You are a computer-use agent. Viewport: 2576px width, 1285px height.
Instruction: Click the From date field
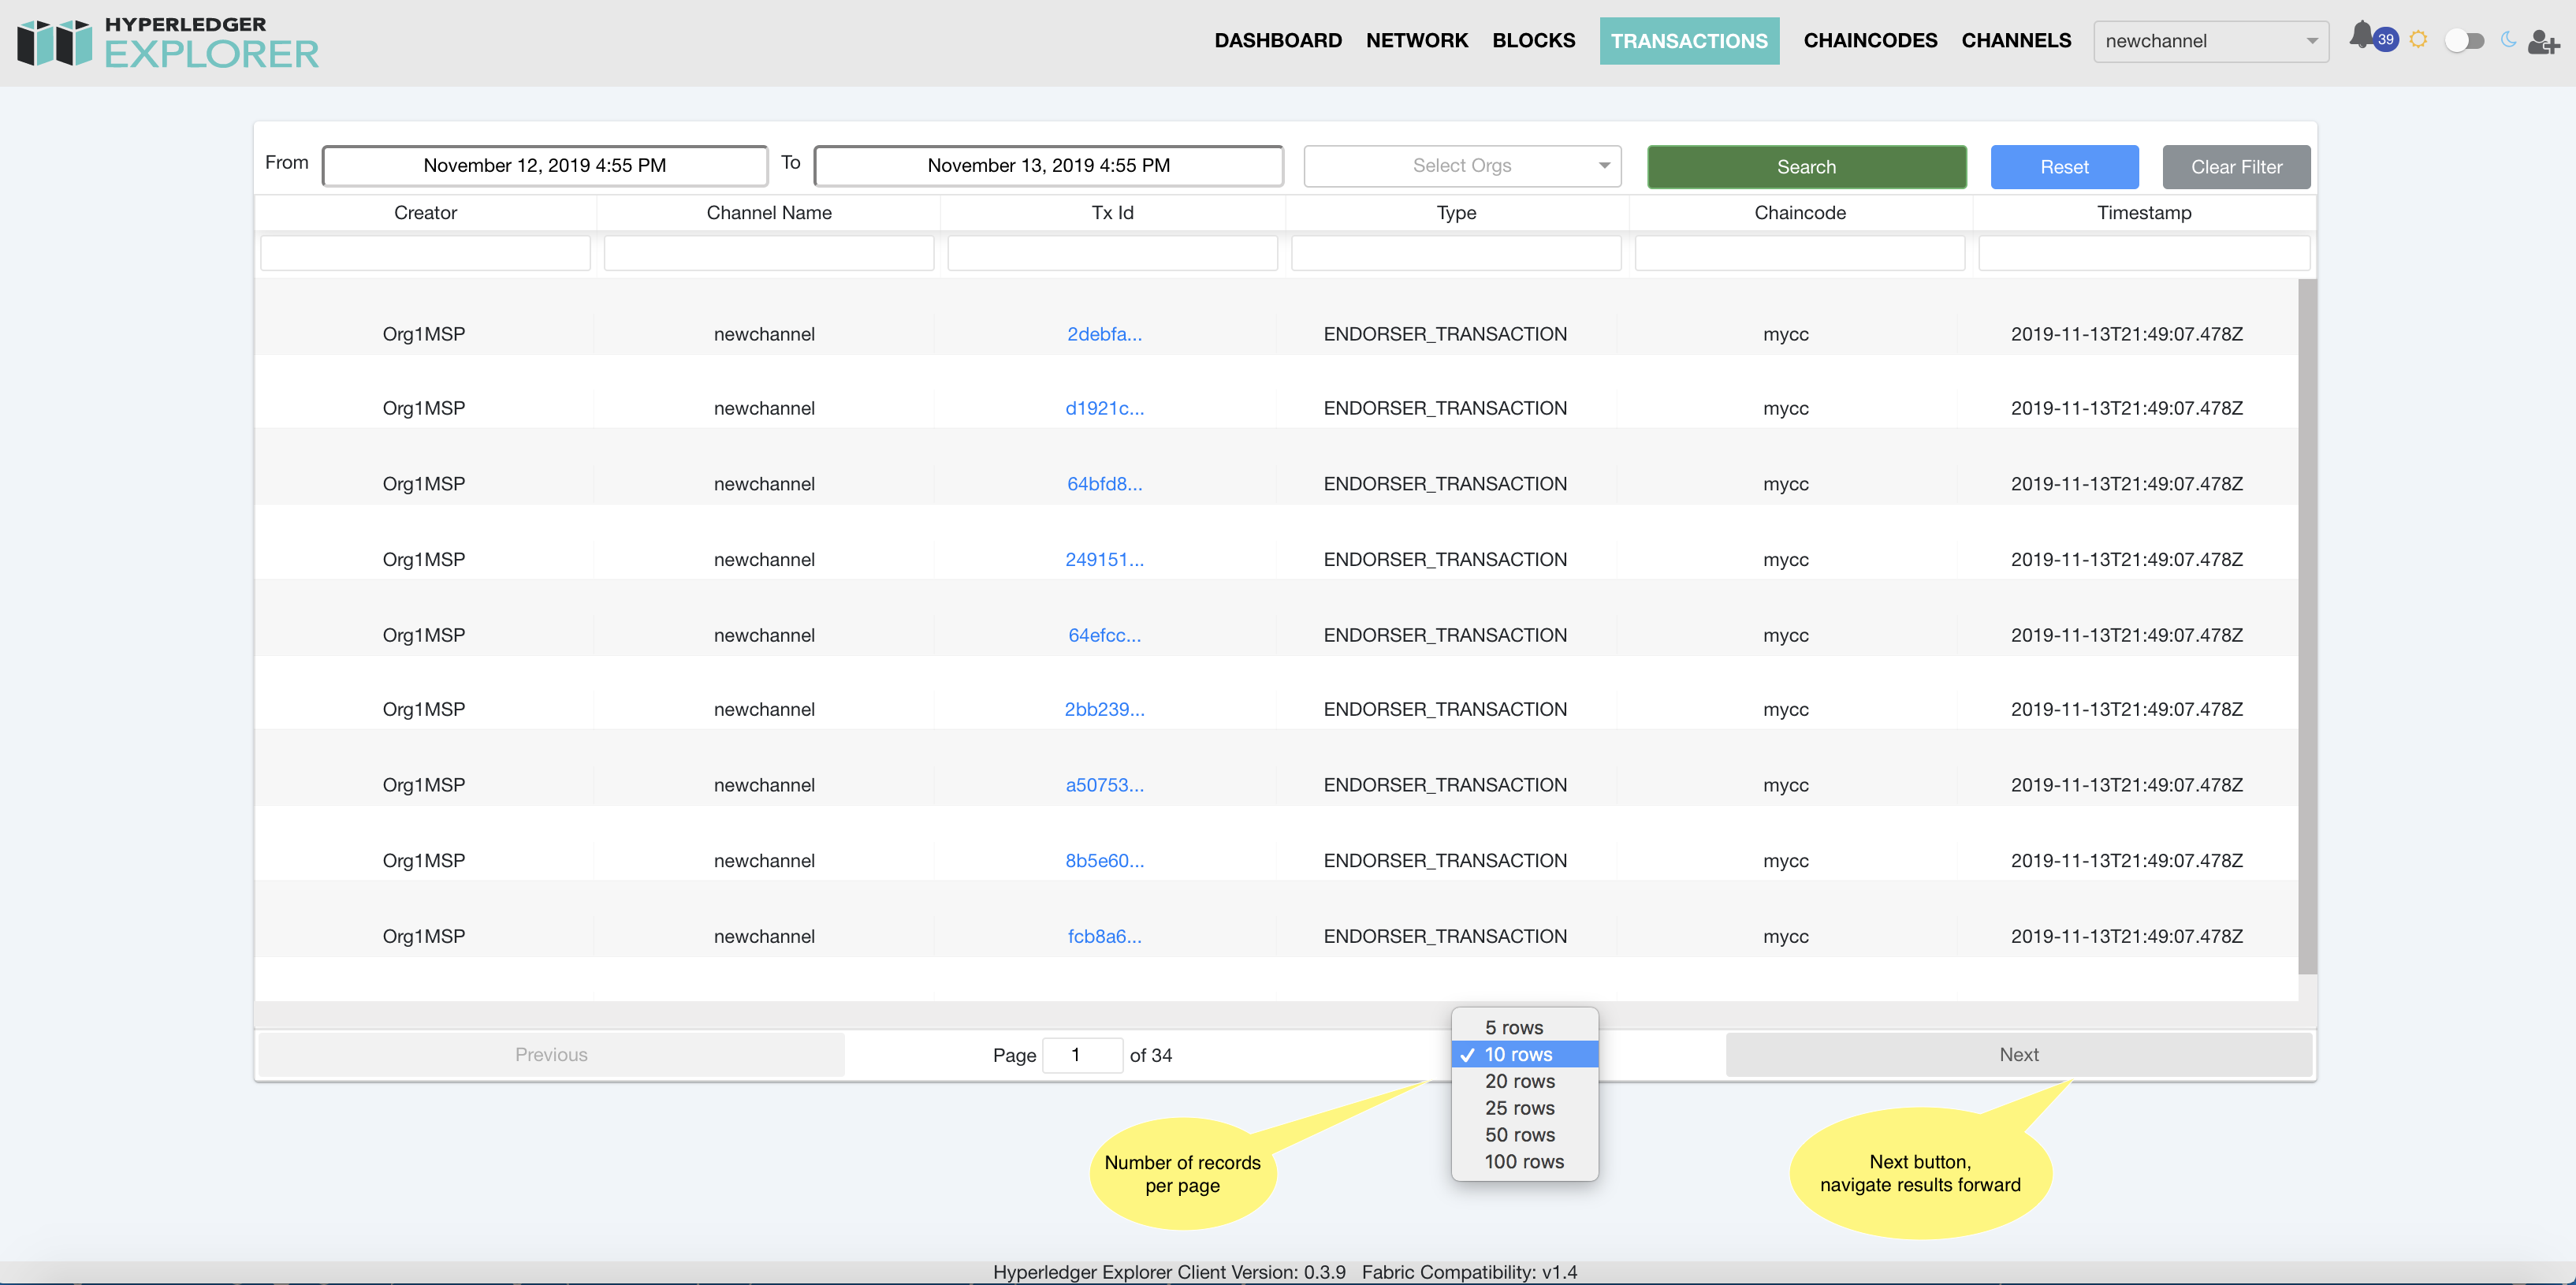[545, 166]
